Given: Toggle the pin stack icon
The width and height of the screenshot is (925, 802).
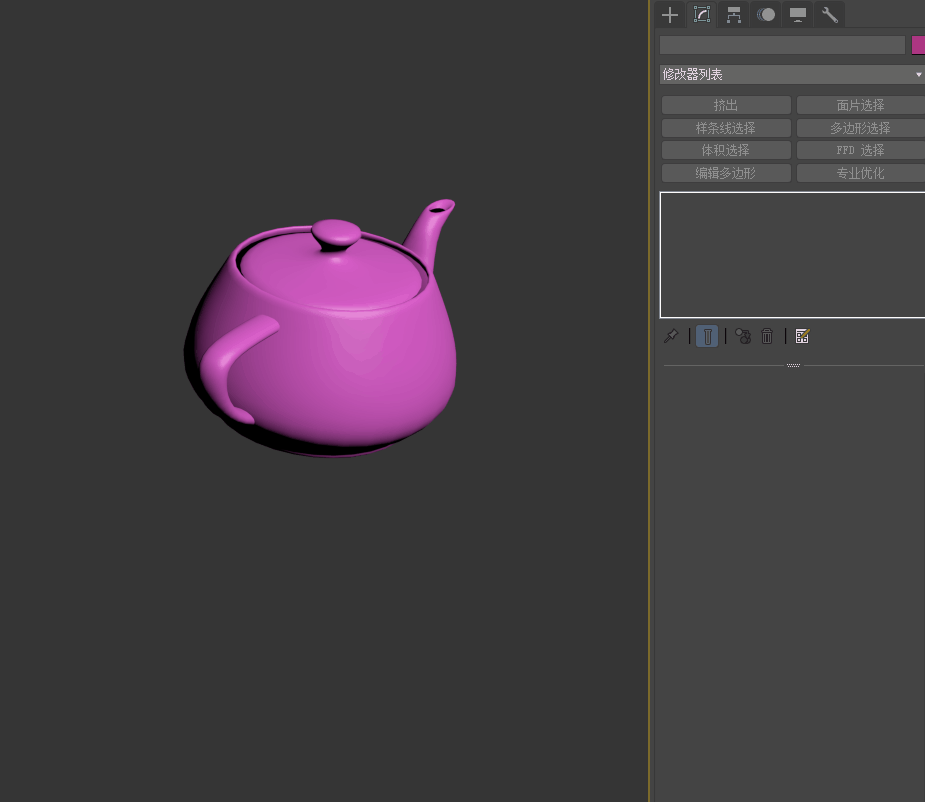Looking at the screenshot, I should 671,336.
